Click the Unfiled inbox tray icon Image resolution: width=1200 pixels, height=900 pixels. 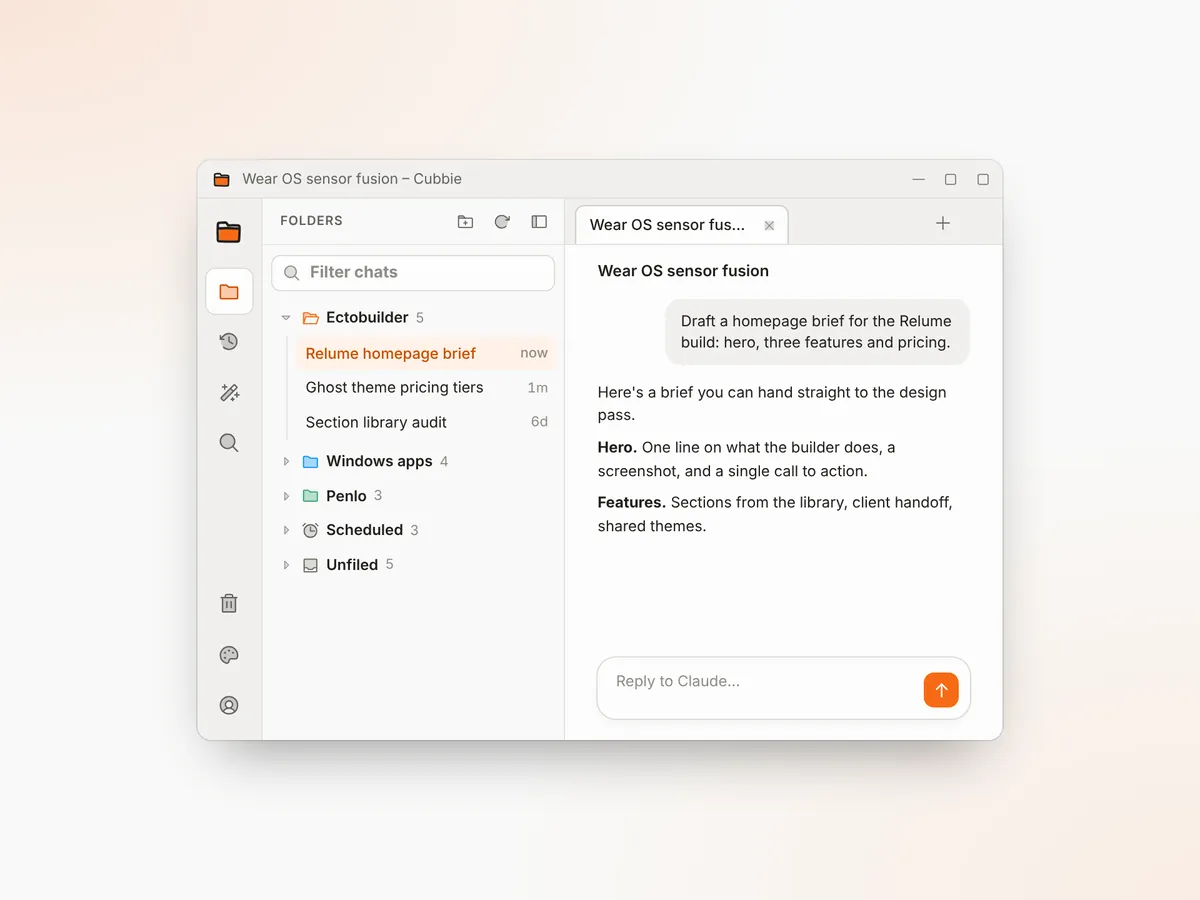(x=310, y=565)
